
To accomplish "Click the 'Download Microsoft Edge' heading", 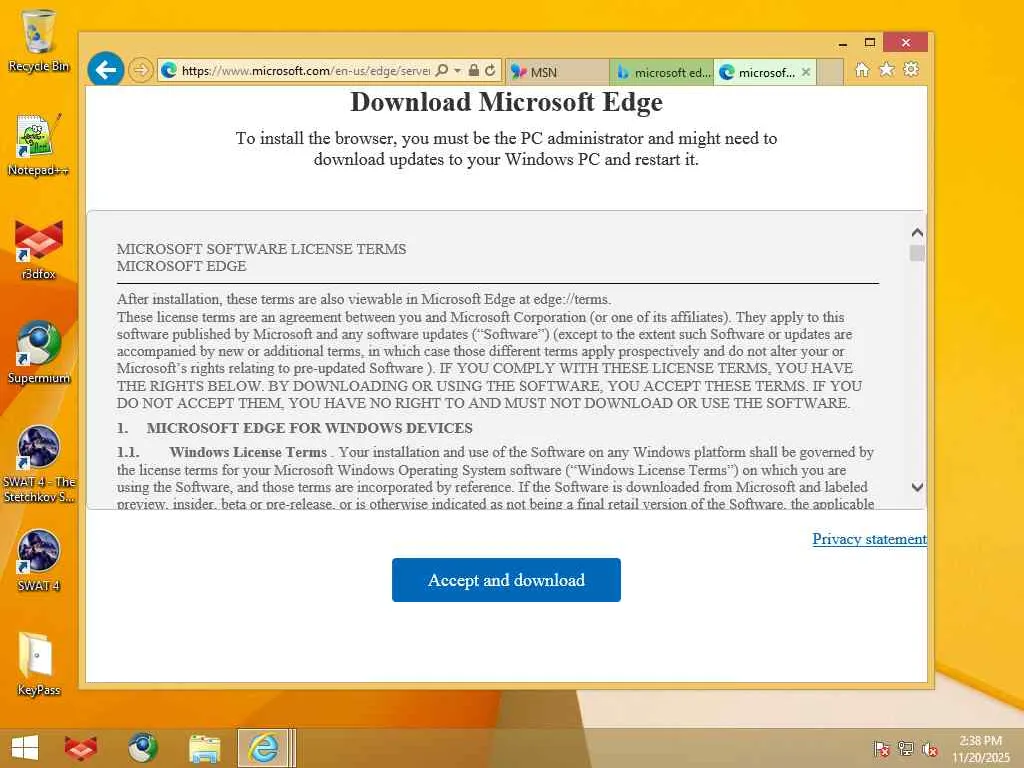I will pyautogui.click(x=506, y=102).
